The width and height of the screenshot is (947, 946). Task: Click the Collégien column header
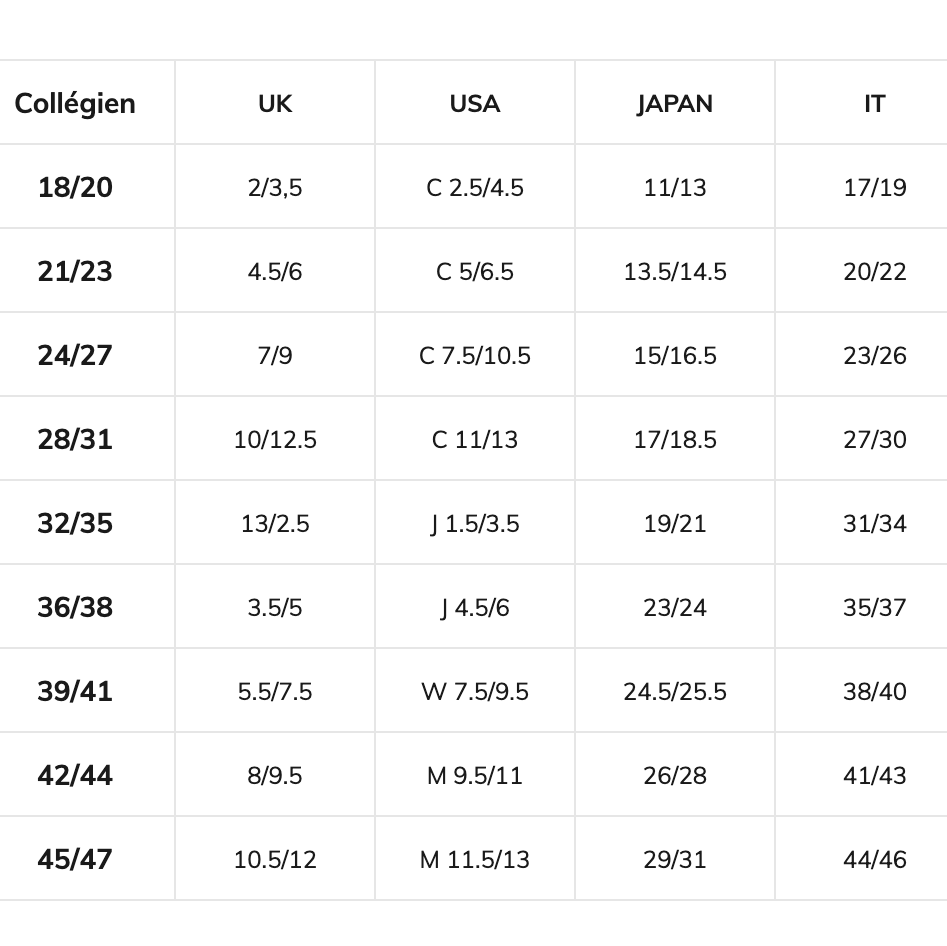point(75,104)
